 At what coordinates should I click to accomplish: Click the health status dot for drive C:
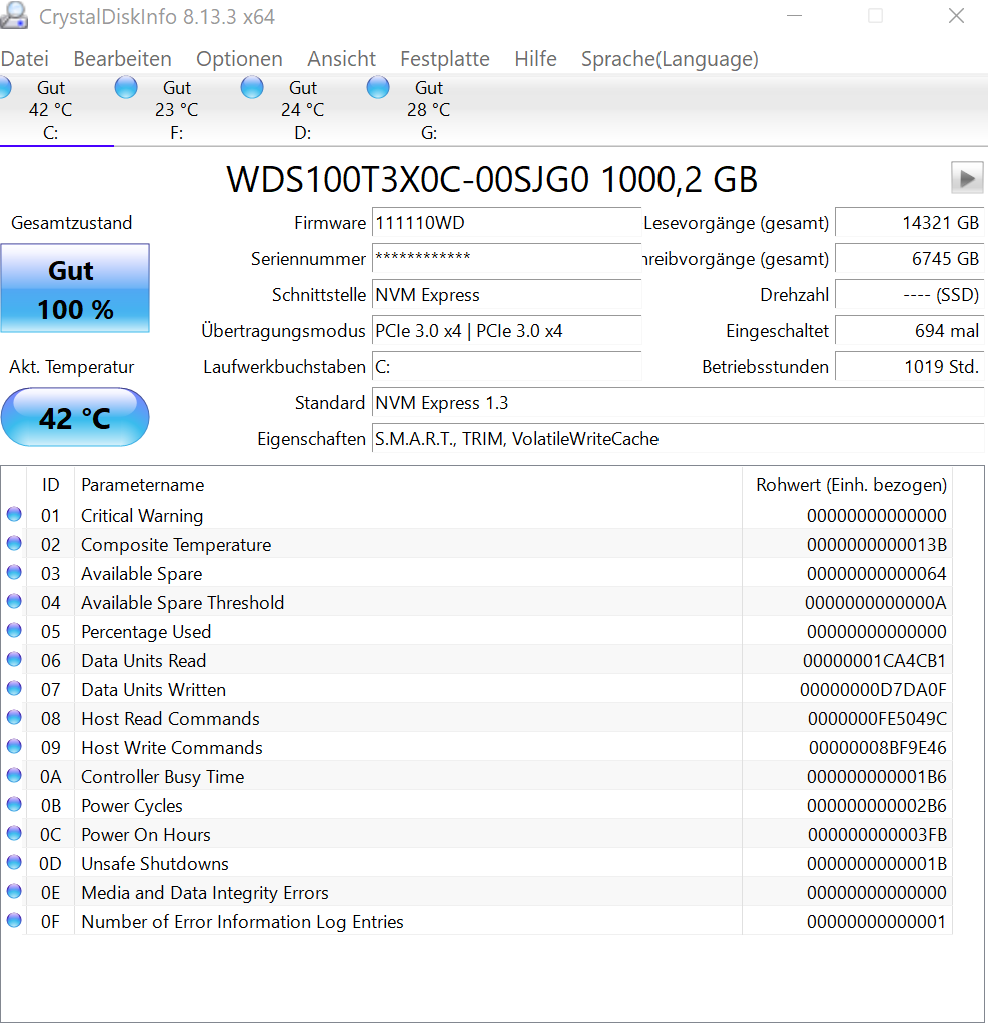pyautogui.click(x=5, y=87)
